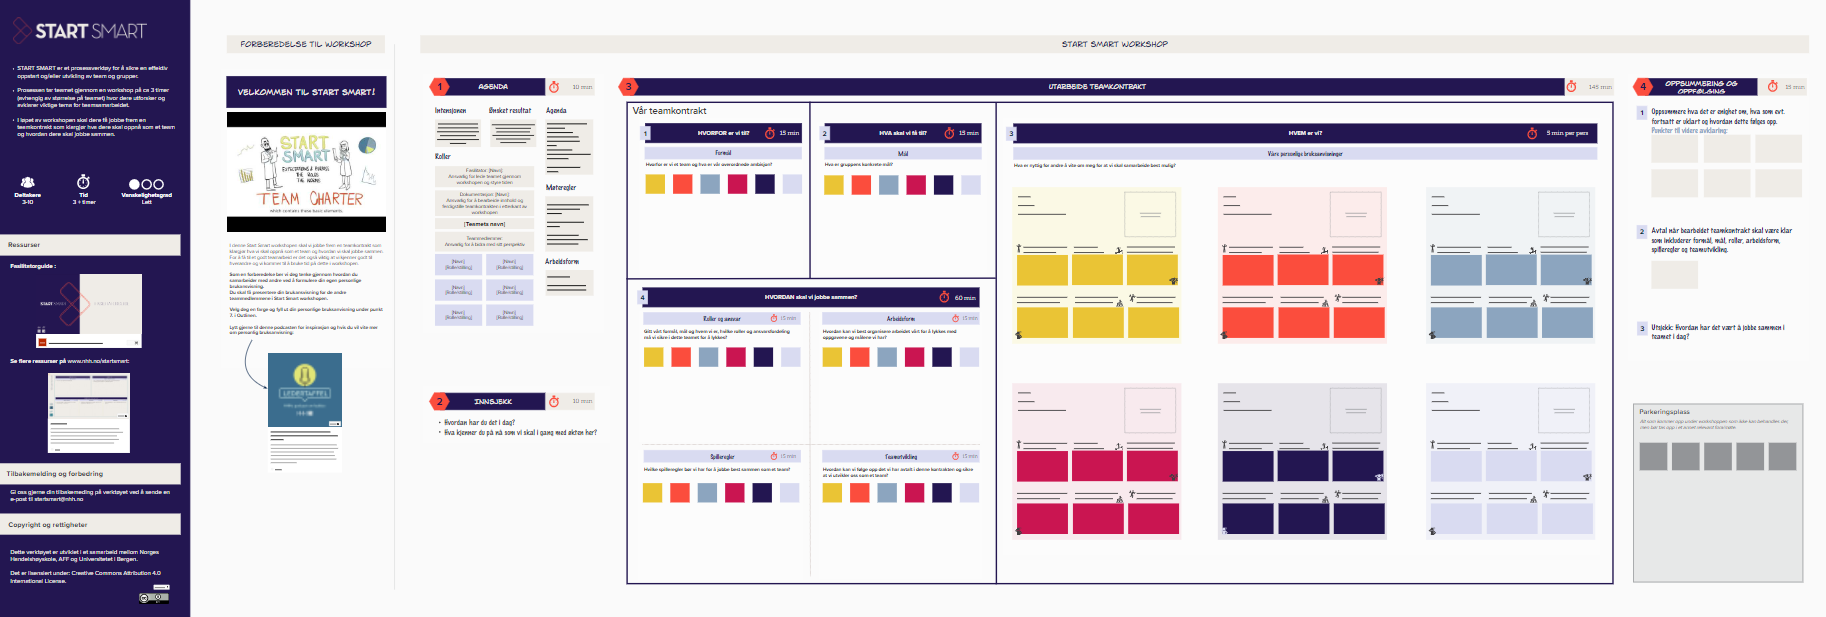Viewport: 1826px width, 617px height.
Task: Open the Start Smart Workshop section header
Action: click(1114, 44)
